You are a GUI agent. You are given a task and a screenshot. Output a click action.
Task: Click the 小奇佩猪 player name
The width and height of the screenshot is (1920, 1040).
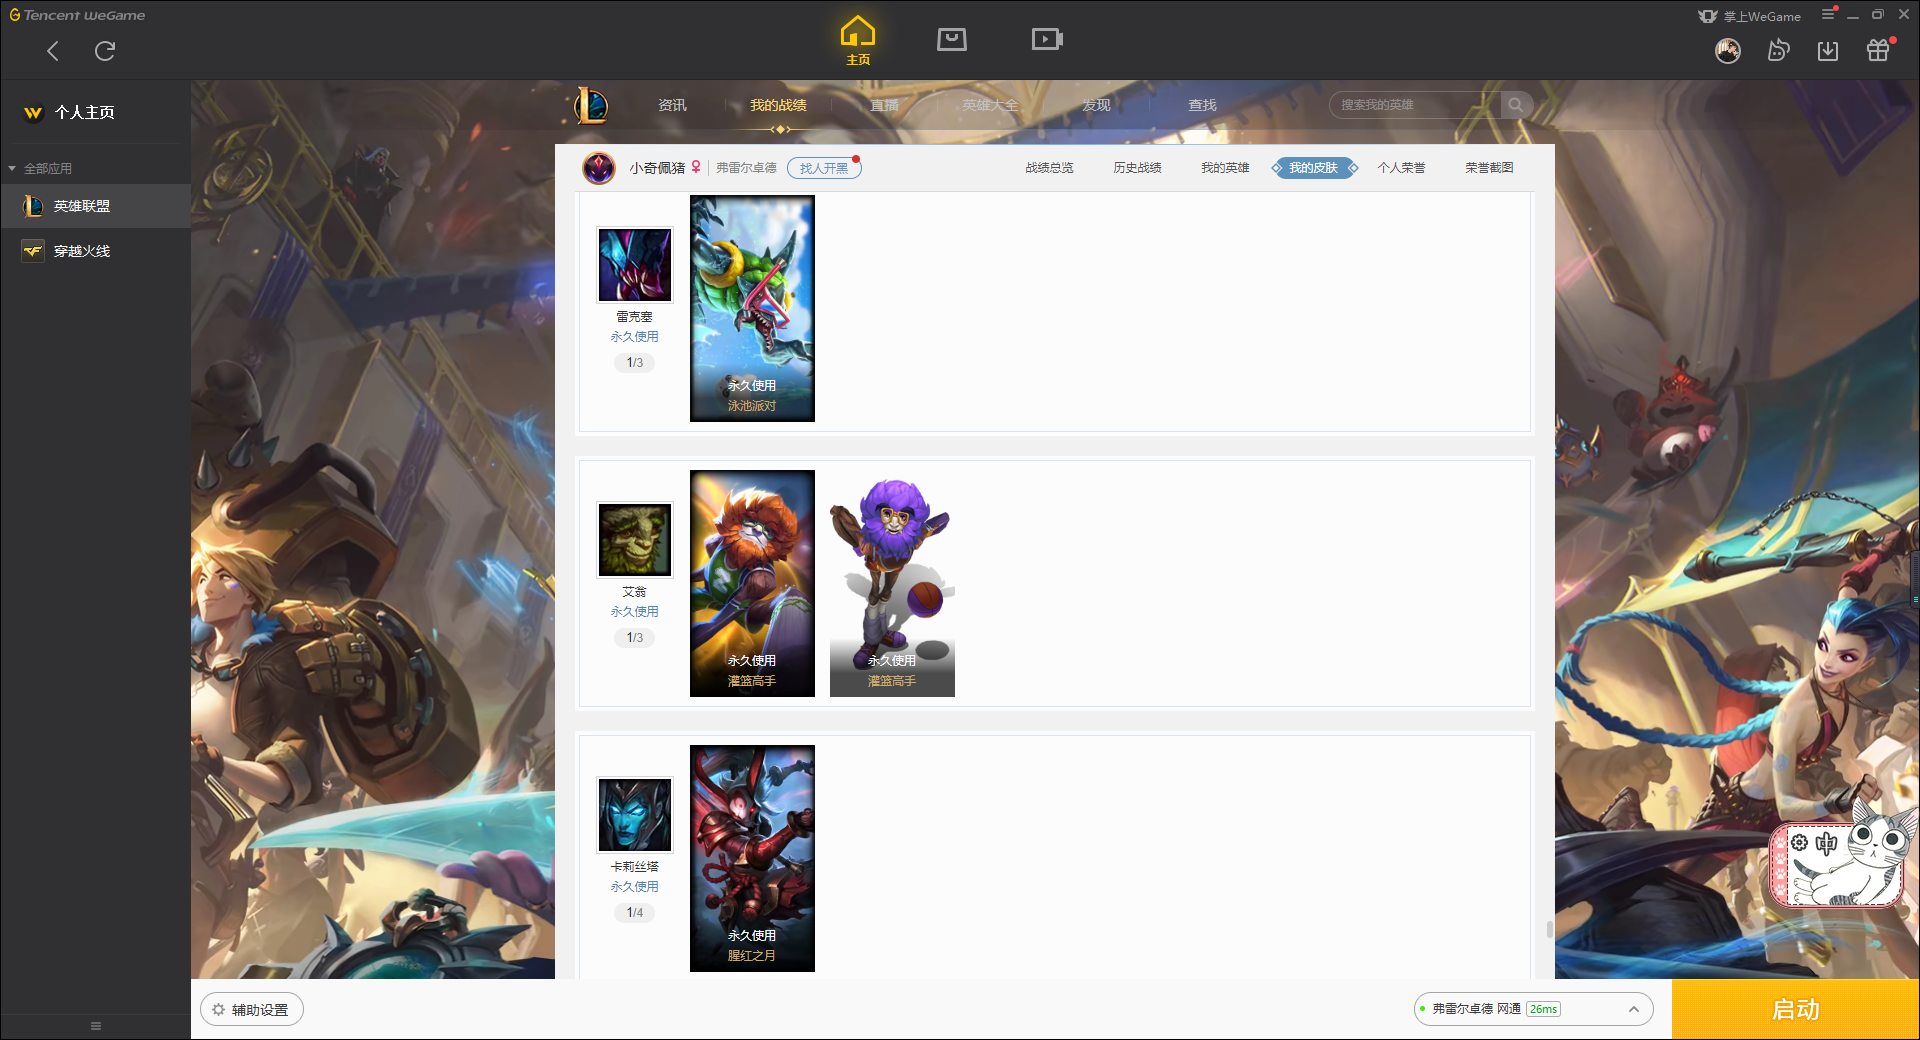pyautogui.click(x=657, y=168)
